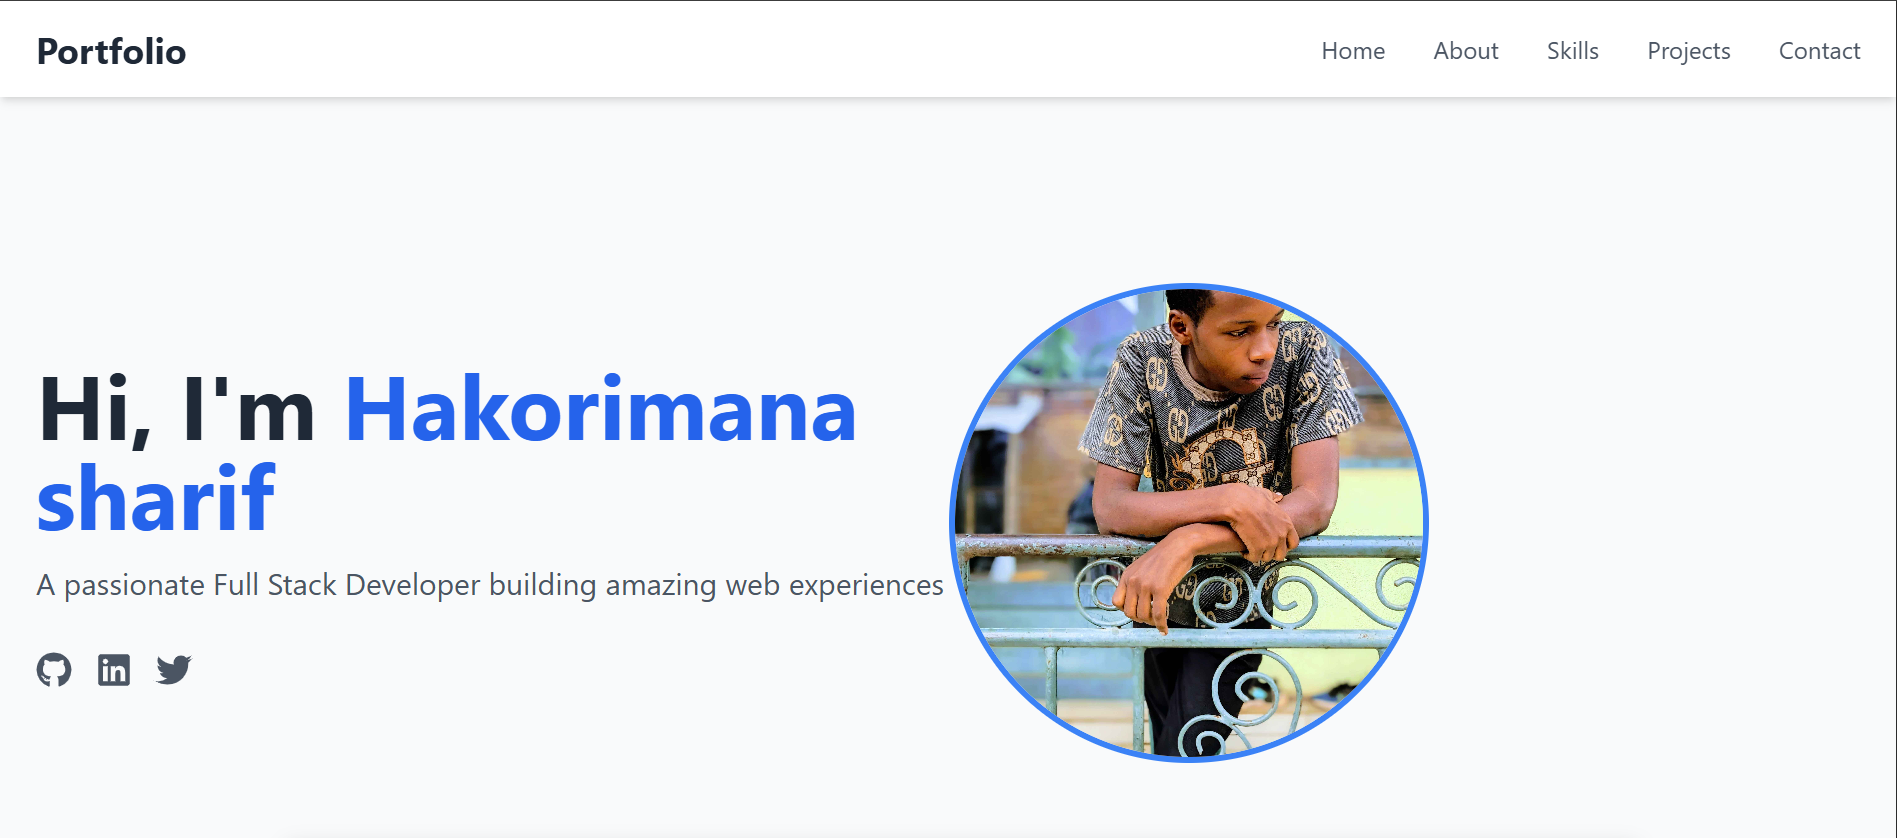Click the blue name "Hakorimana"
This screenshot has height=838, width=1897.
[601, 410]
